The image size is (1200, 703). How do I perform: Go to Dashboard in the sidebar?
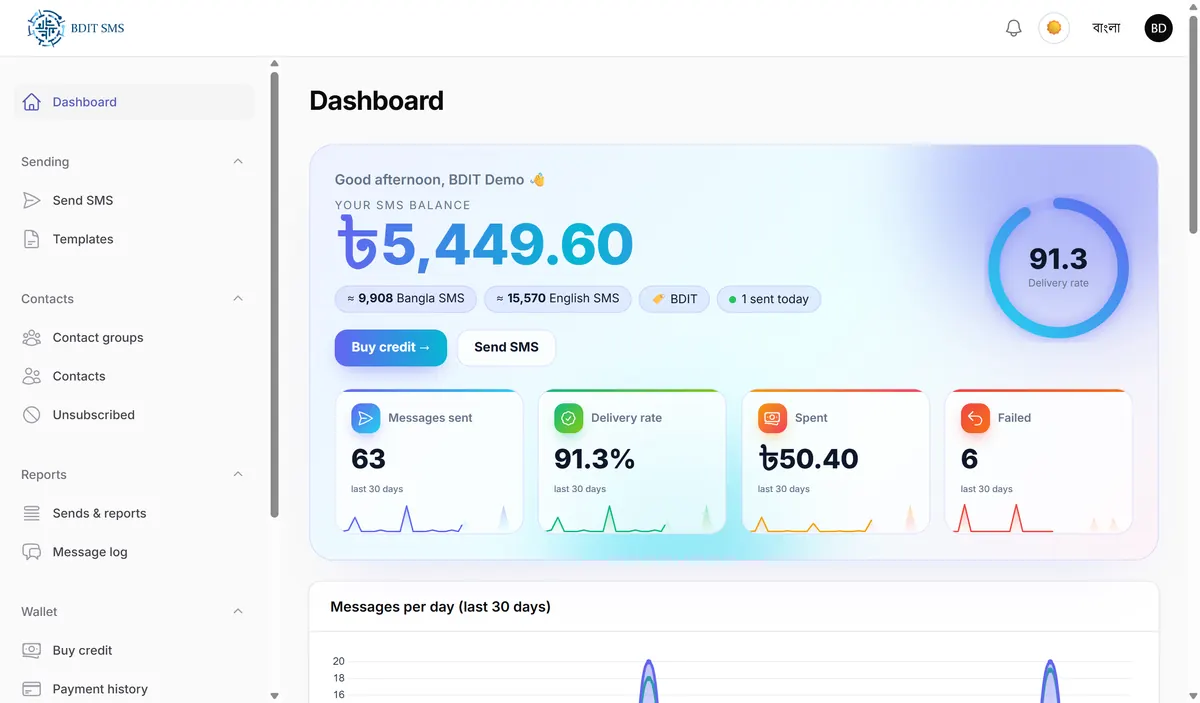click(134, 102)
